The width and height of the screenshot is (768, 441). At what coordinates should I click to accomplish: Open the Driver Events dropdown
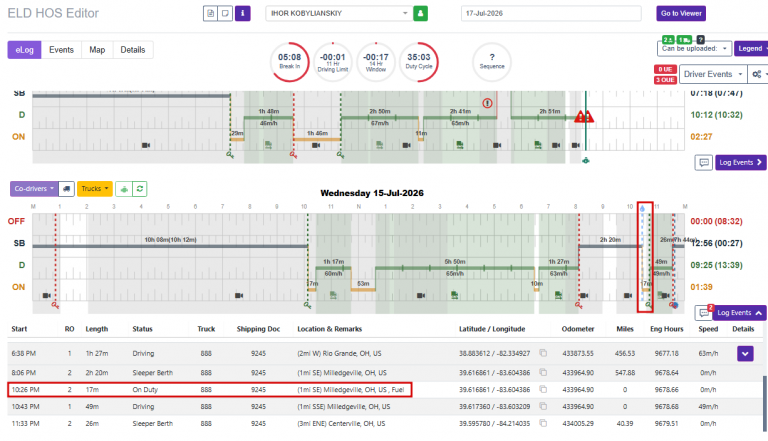coord(713,74)
